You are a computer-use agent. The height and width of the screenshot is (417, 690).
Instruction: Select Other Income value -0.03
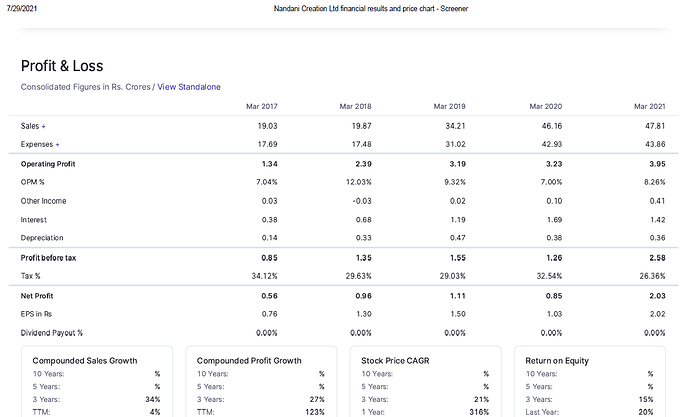coord(362,201)
